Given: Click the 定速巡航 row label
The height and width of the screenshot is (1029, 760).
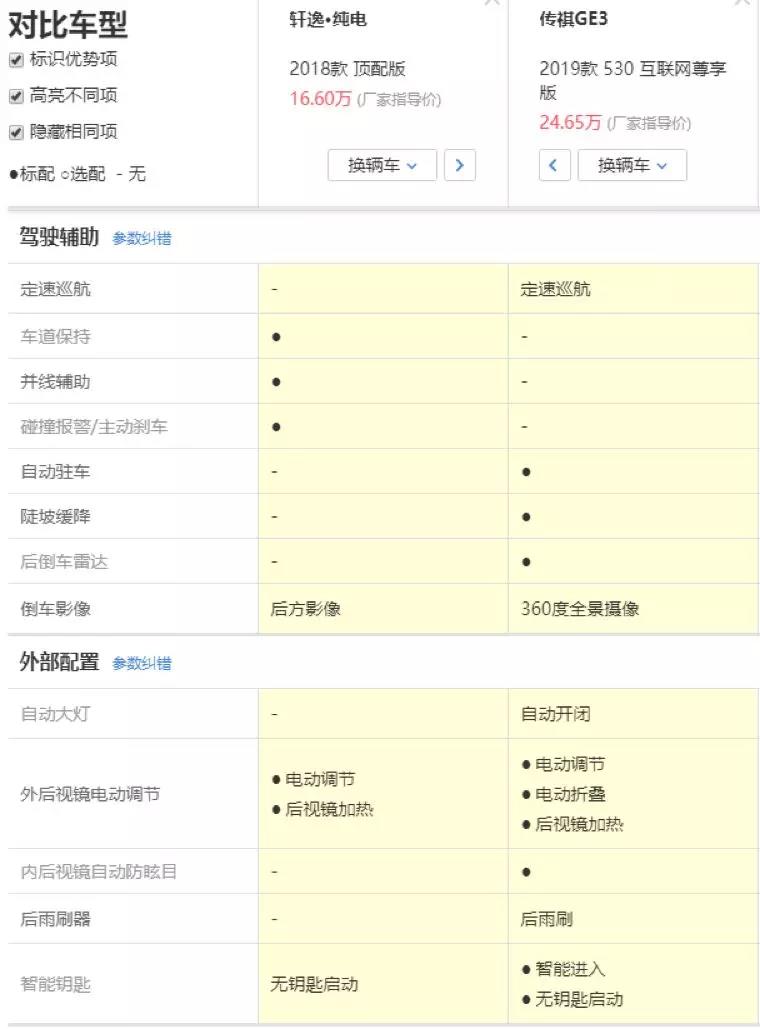Looking at the screenshot, I should click(55, 289).
